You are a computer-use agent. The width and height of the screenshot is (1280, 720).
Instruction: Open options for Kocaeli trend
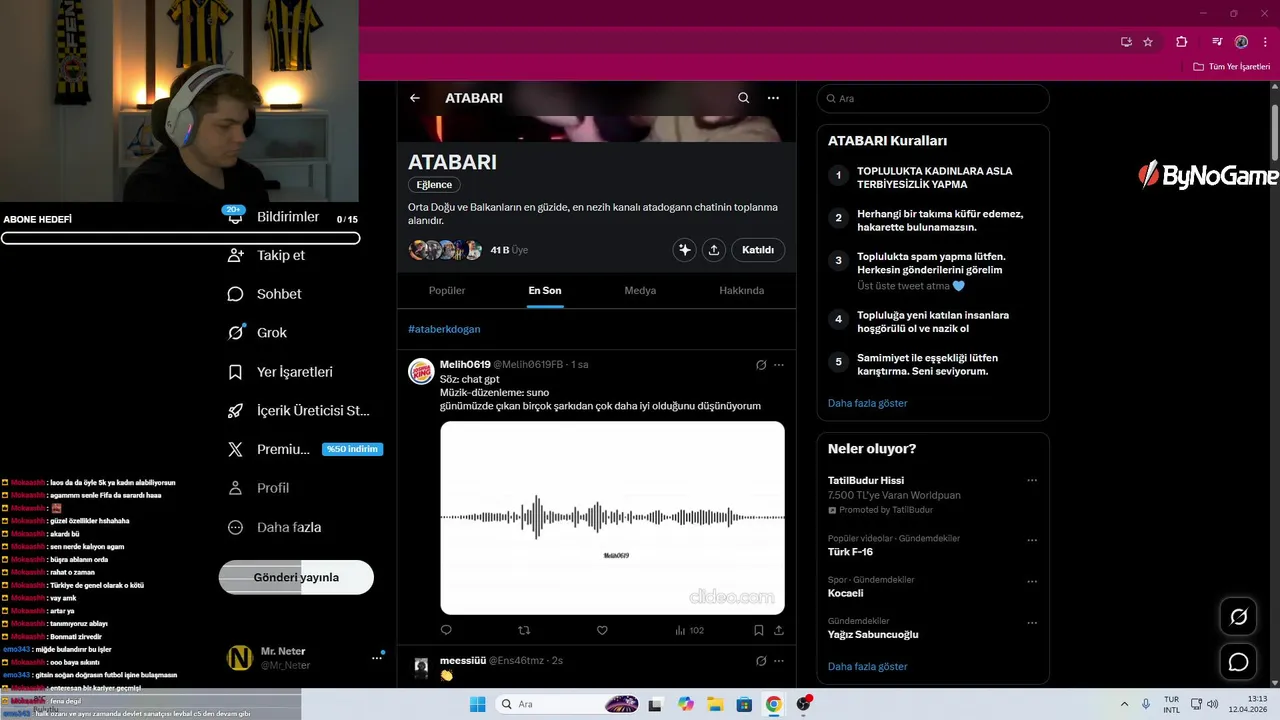[x=1032, y=580]
